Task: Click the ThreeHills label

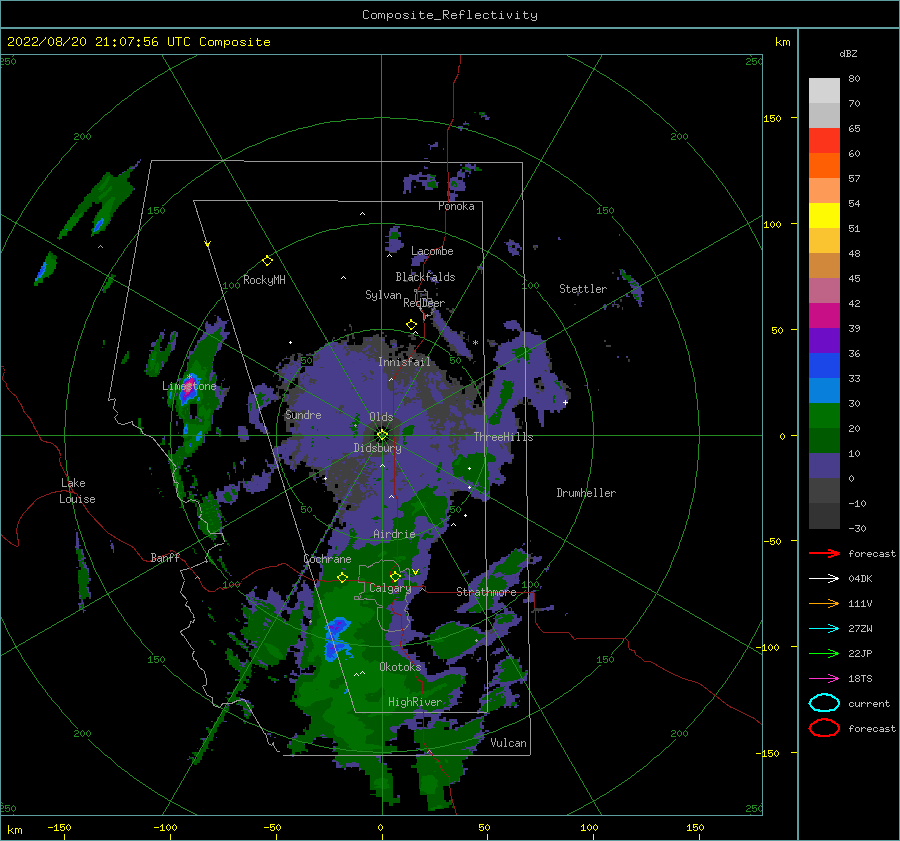Action: [x=503, y=437]
